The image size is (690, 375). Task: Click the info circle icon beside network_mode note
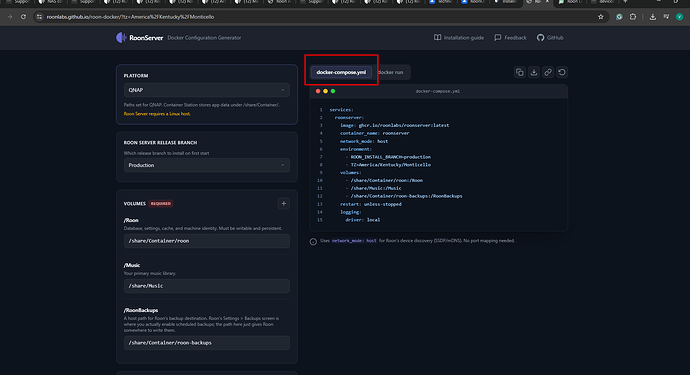313,241
